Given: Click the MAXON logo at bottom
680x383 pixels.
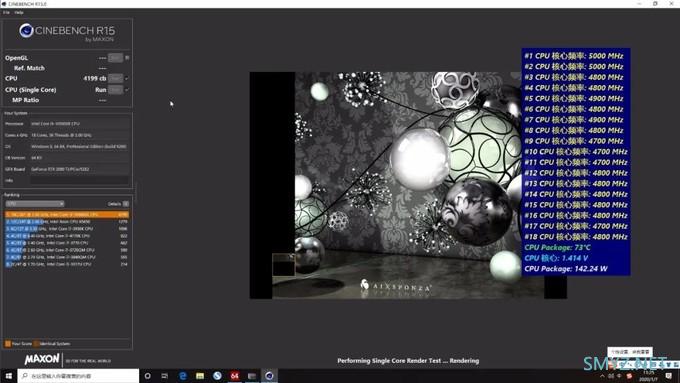Looking at the screenshot, I should coord(42,359).
